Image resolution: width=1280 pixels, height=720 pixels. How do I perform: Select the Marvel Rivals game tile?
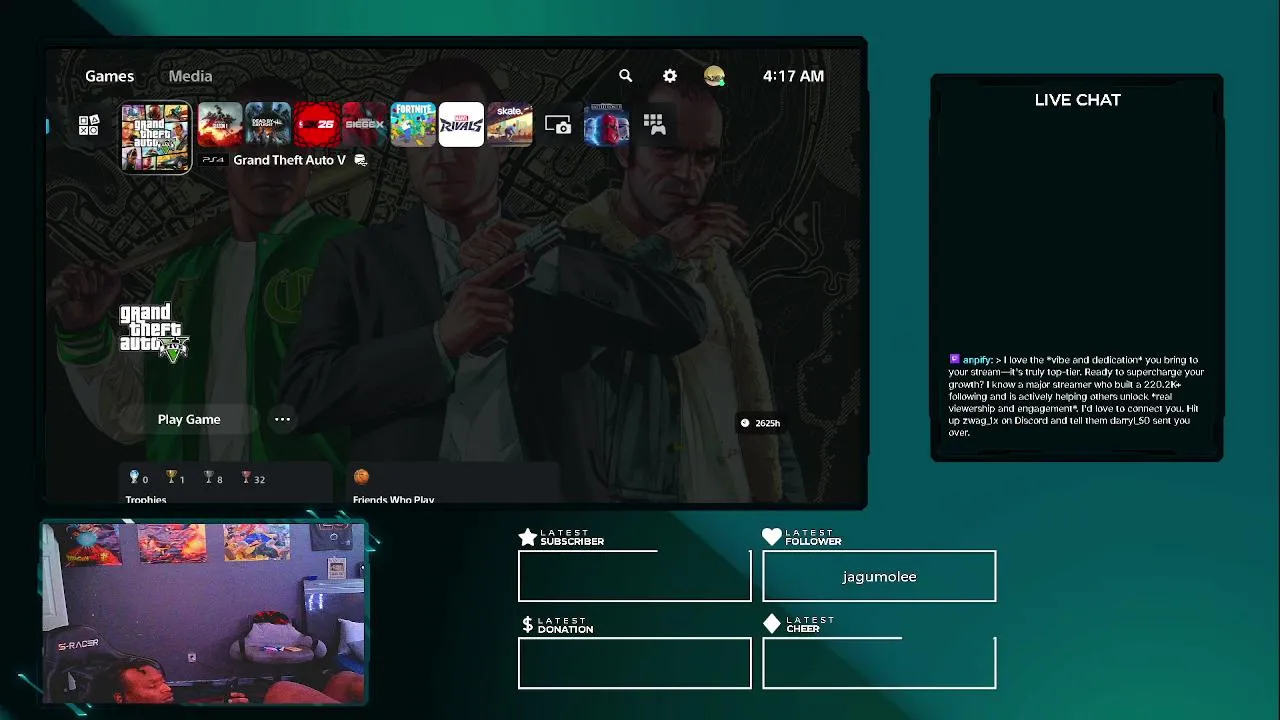461,125
